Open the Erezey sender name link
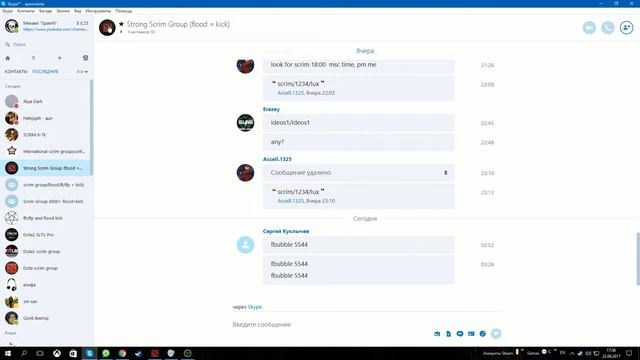The width and height of the screenshot is (640, 360). click(x=271, y=109)
